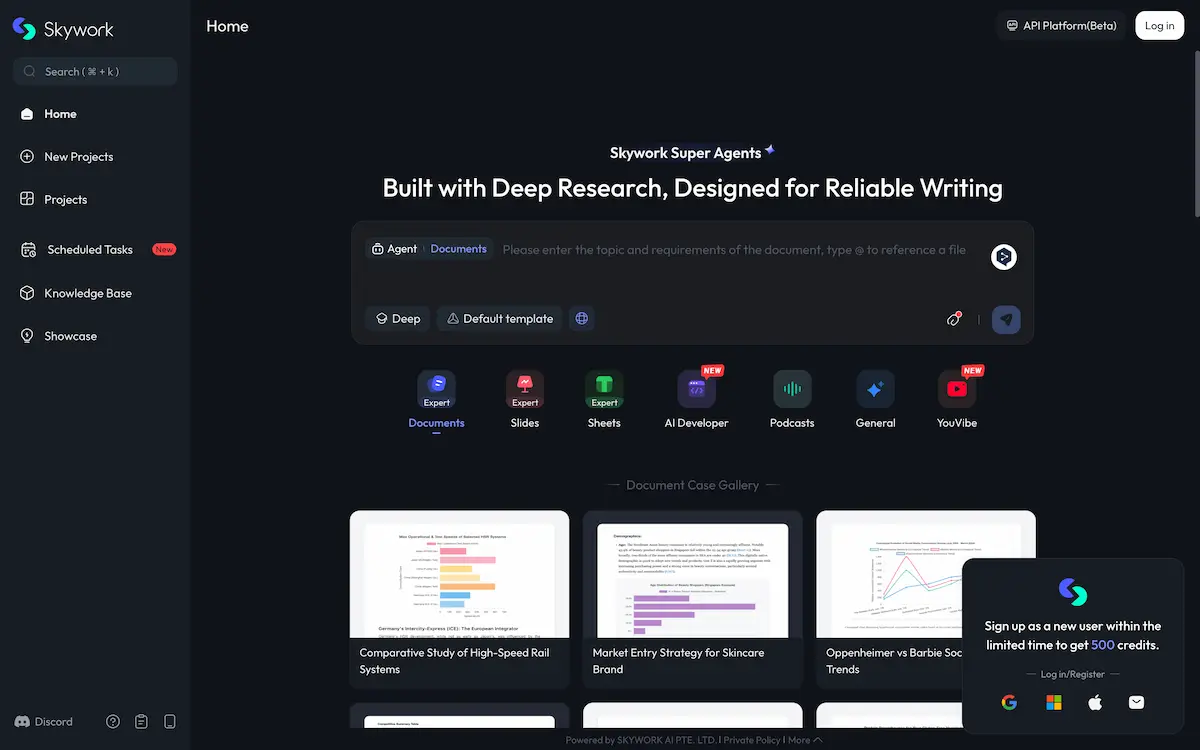Click the help question mark icon
The image size is (1200, 750).
[x=113, y=721]
